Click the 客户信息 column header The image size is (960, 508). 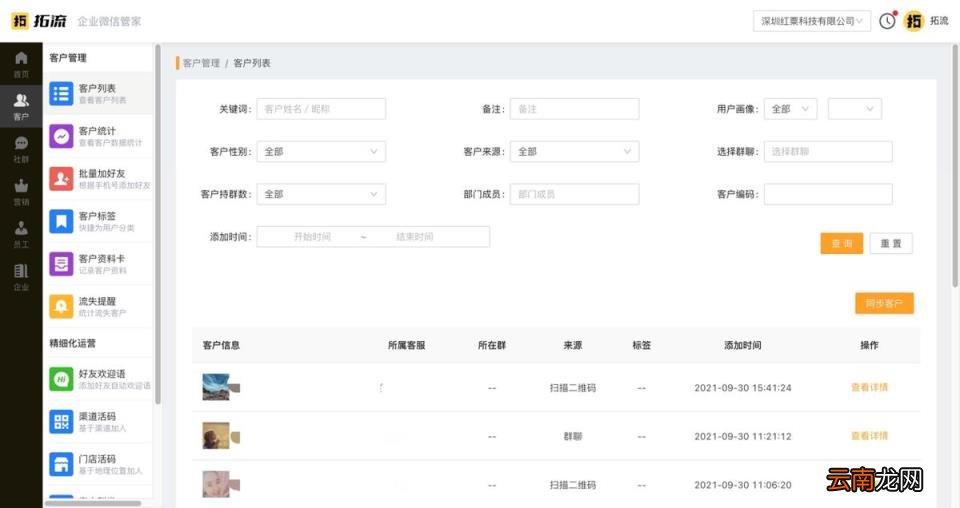(x=221, y=345)
